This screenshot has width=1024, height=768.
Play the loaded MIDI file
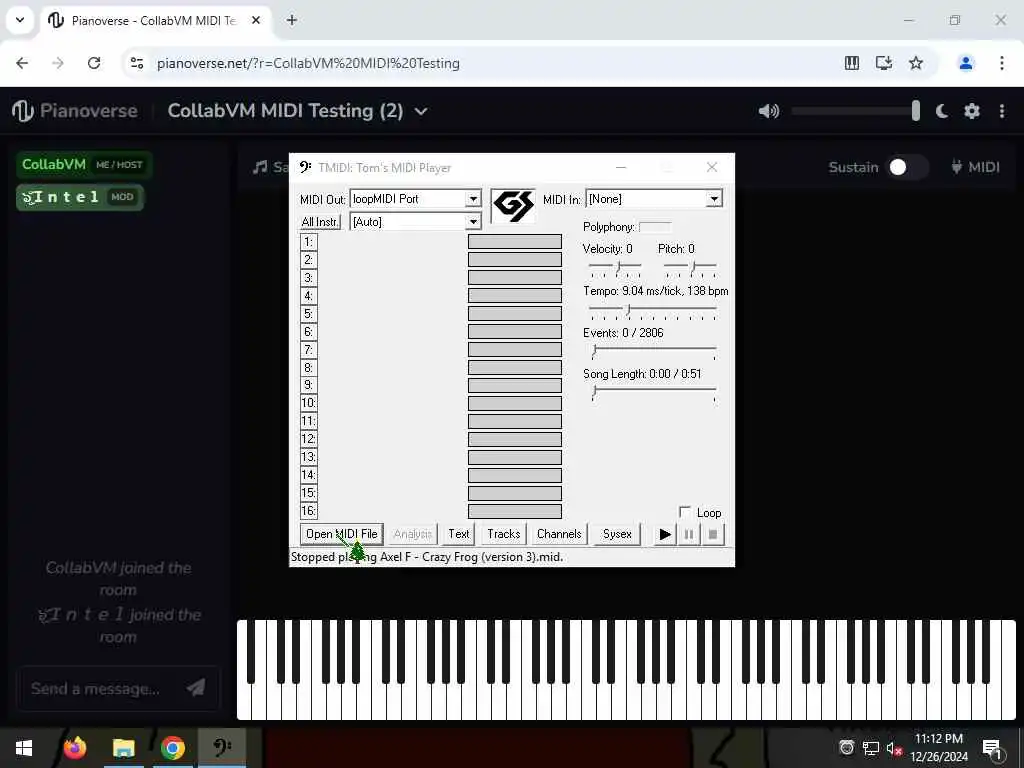click(x=665, y=534)
